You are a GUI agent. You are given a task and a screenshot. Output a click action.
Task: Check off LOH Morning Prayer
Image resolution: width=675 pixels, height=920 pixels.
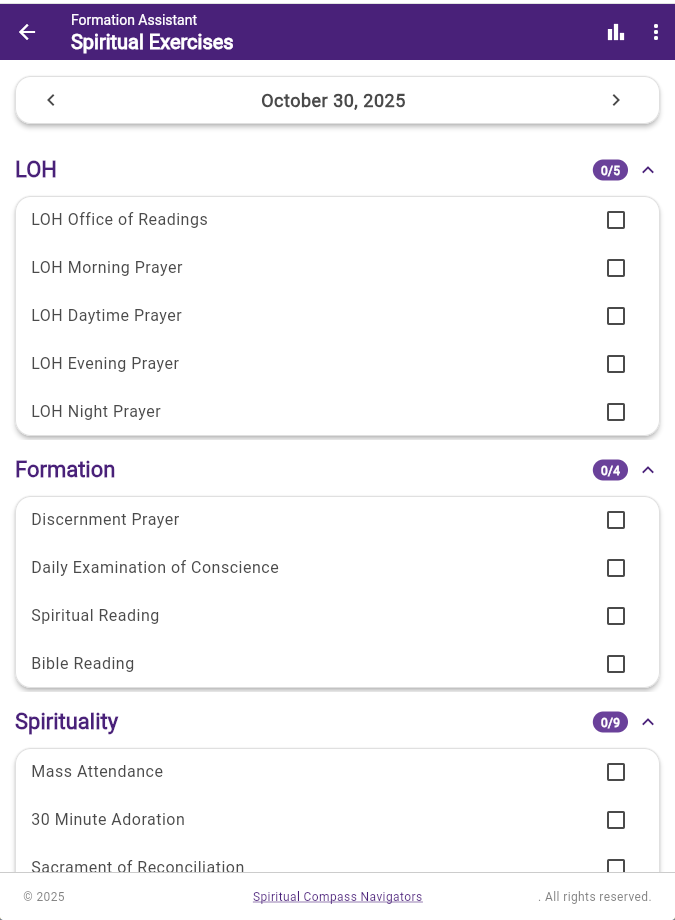tap(616, 268)
